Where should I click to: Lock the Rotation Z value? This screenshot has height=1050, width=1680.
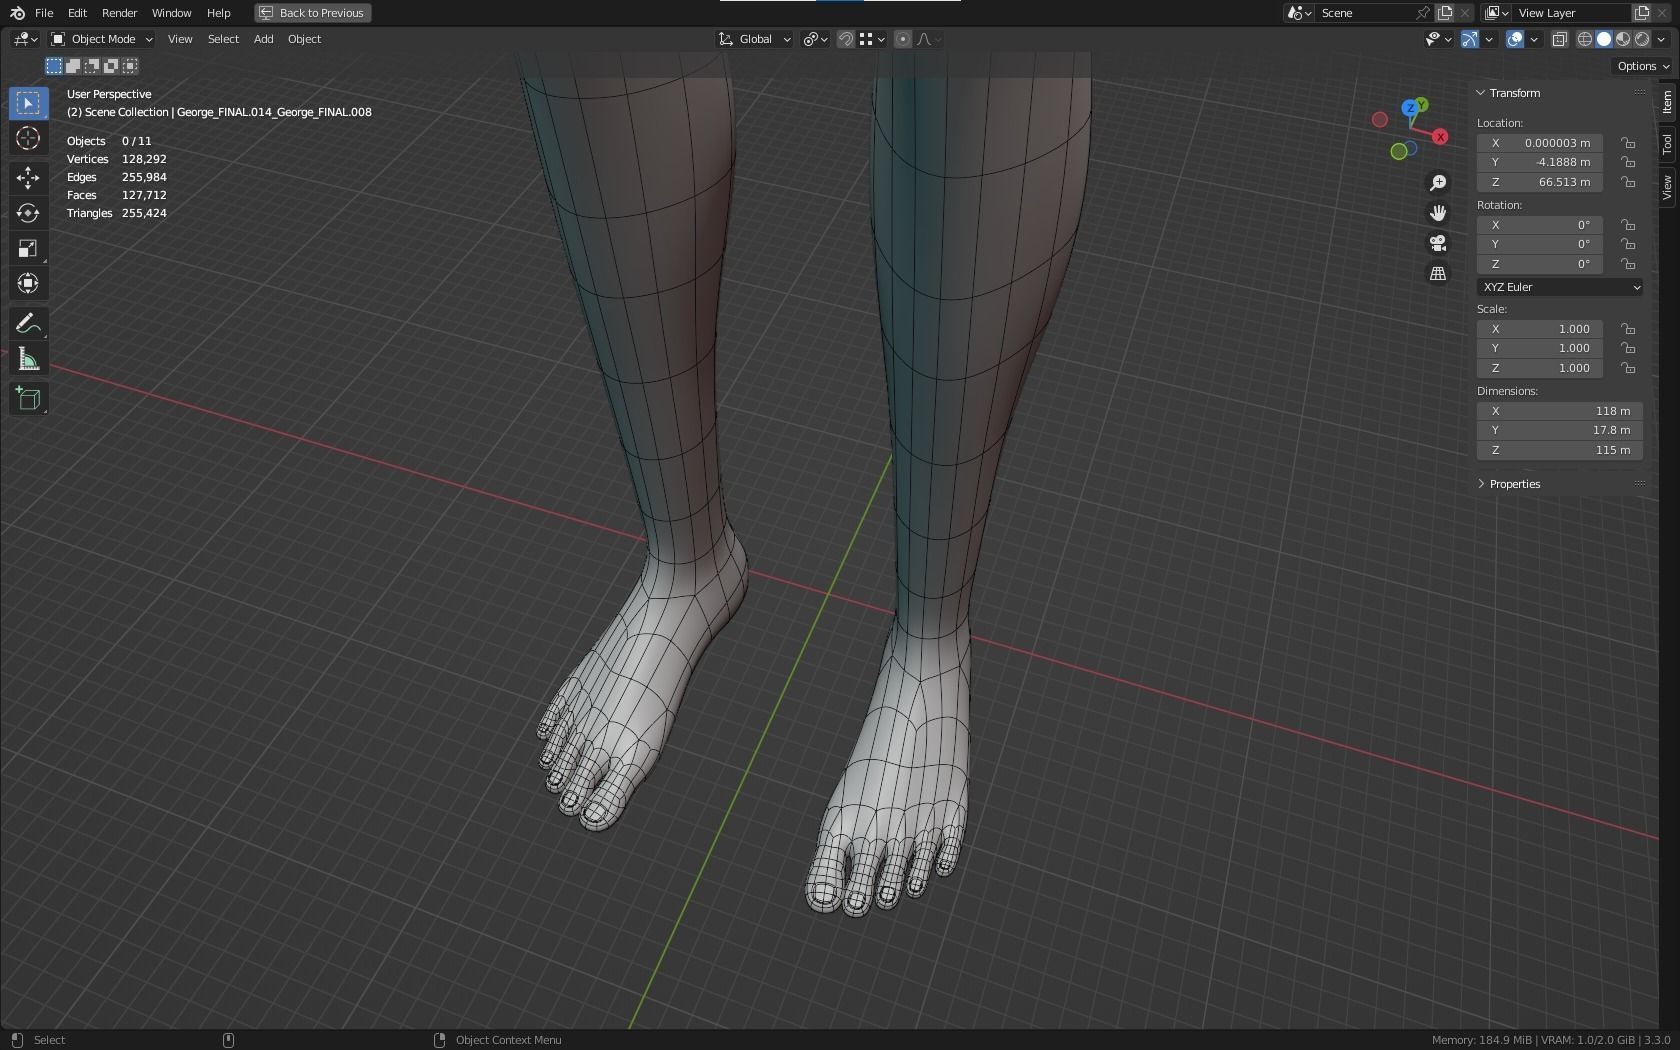[1628, 264]
